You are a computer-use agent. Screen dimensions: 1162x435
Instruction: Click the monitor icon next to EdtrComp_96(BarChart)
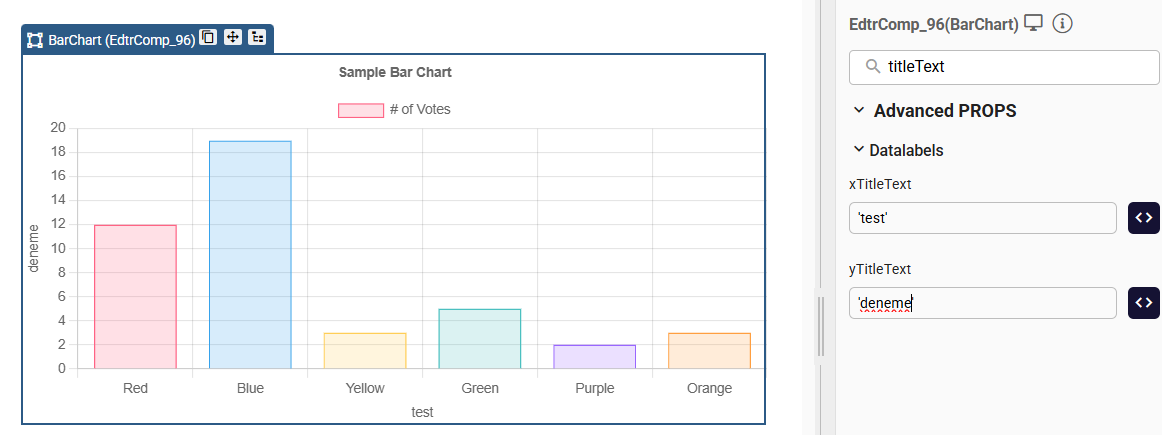(x=1034, y=23)
